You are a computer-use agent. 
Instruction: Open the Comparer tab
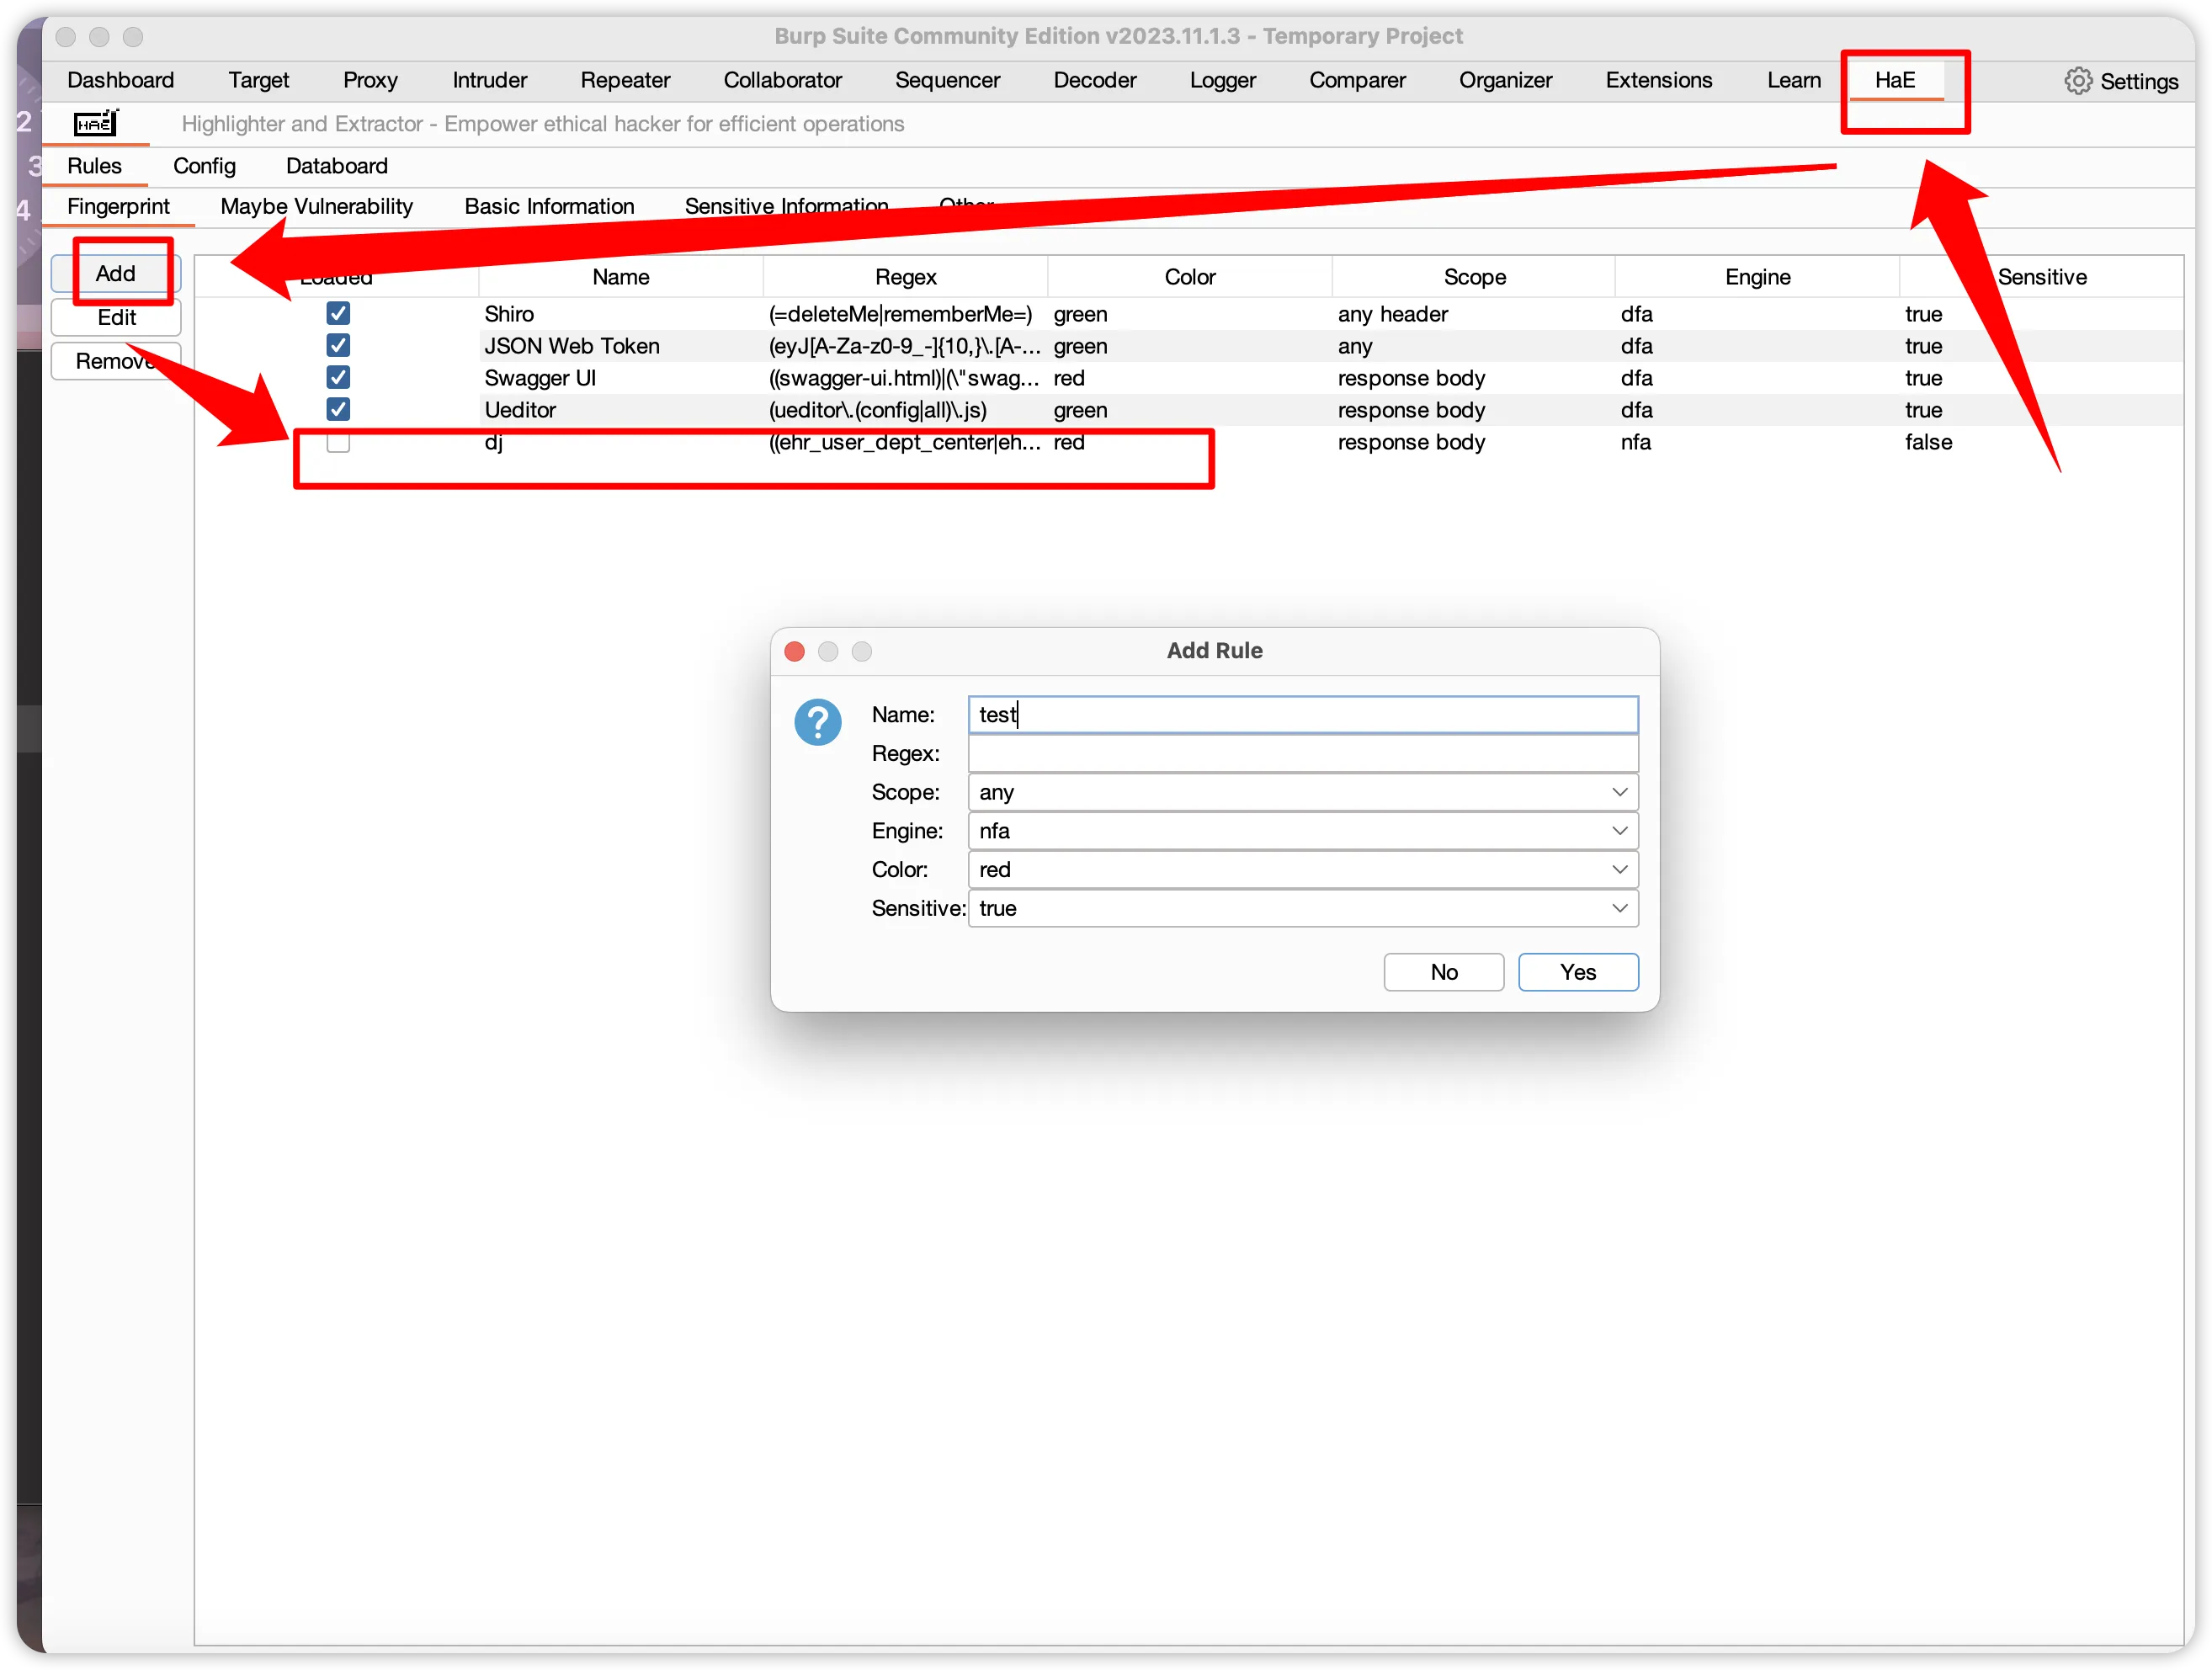click(x=1357, y=80)
